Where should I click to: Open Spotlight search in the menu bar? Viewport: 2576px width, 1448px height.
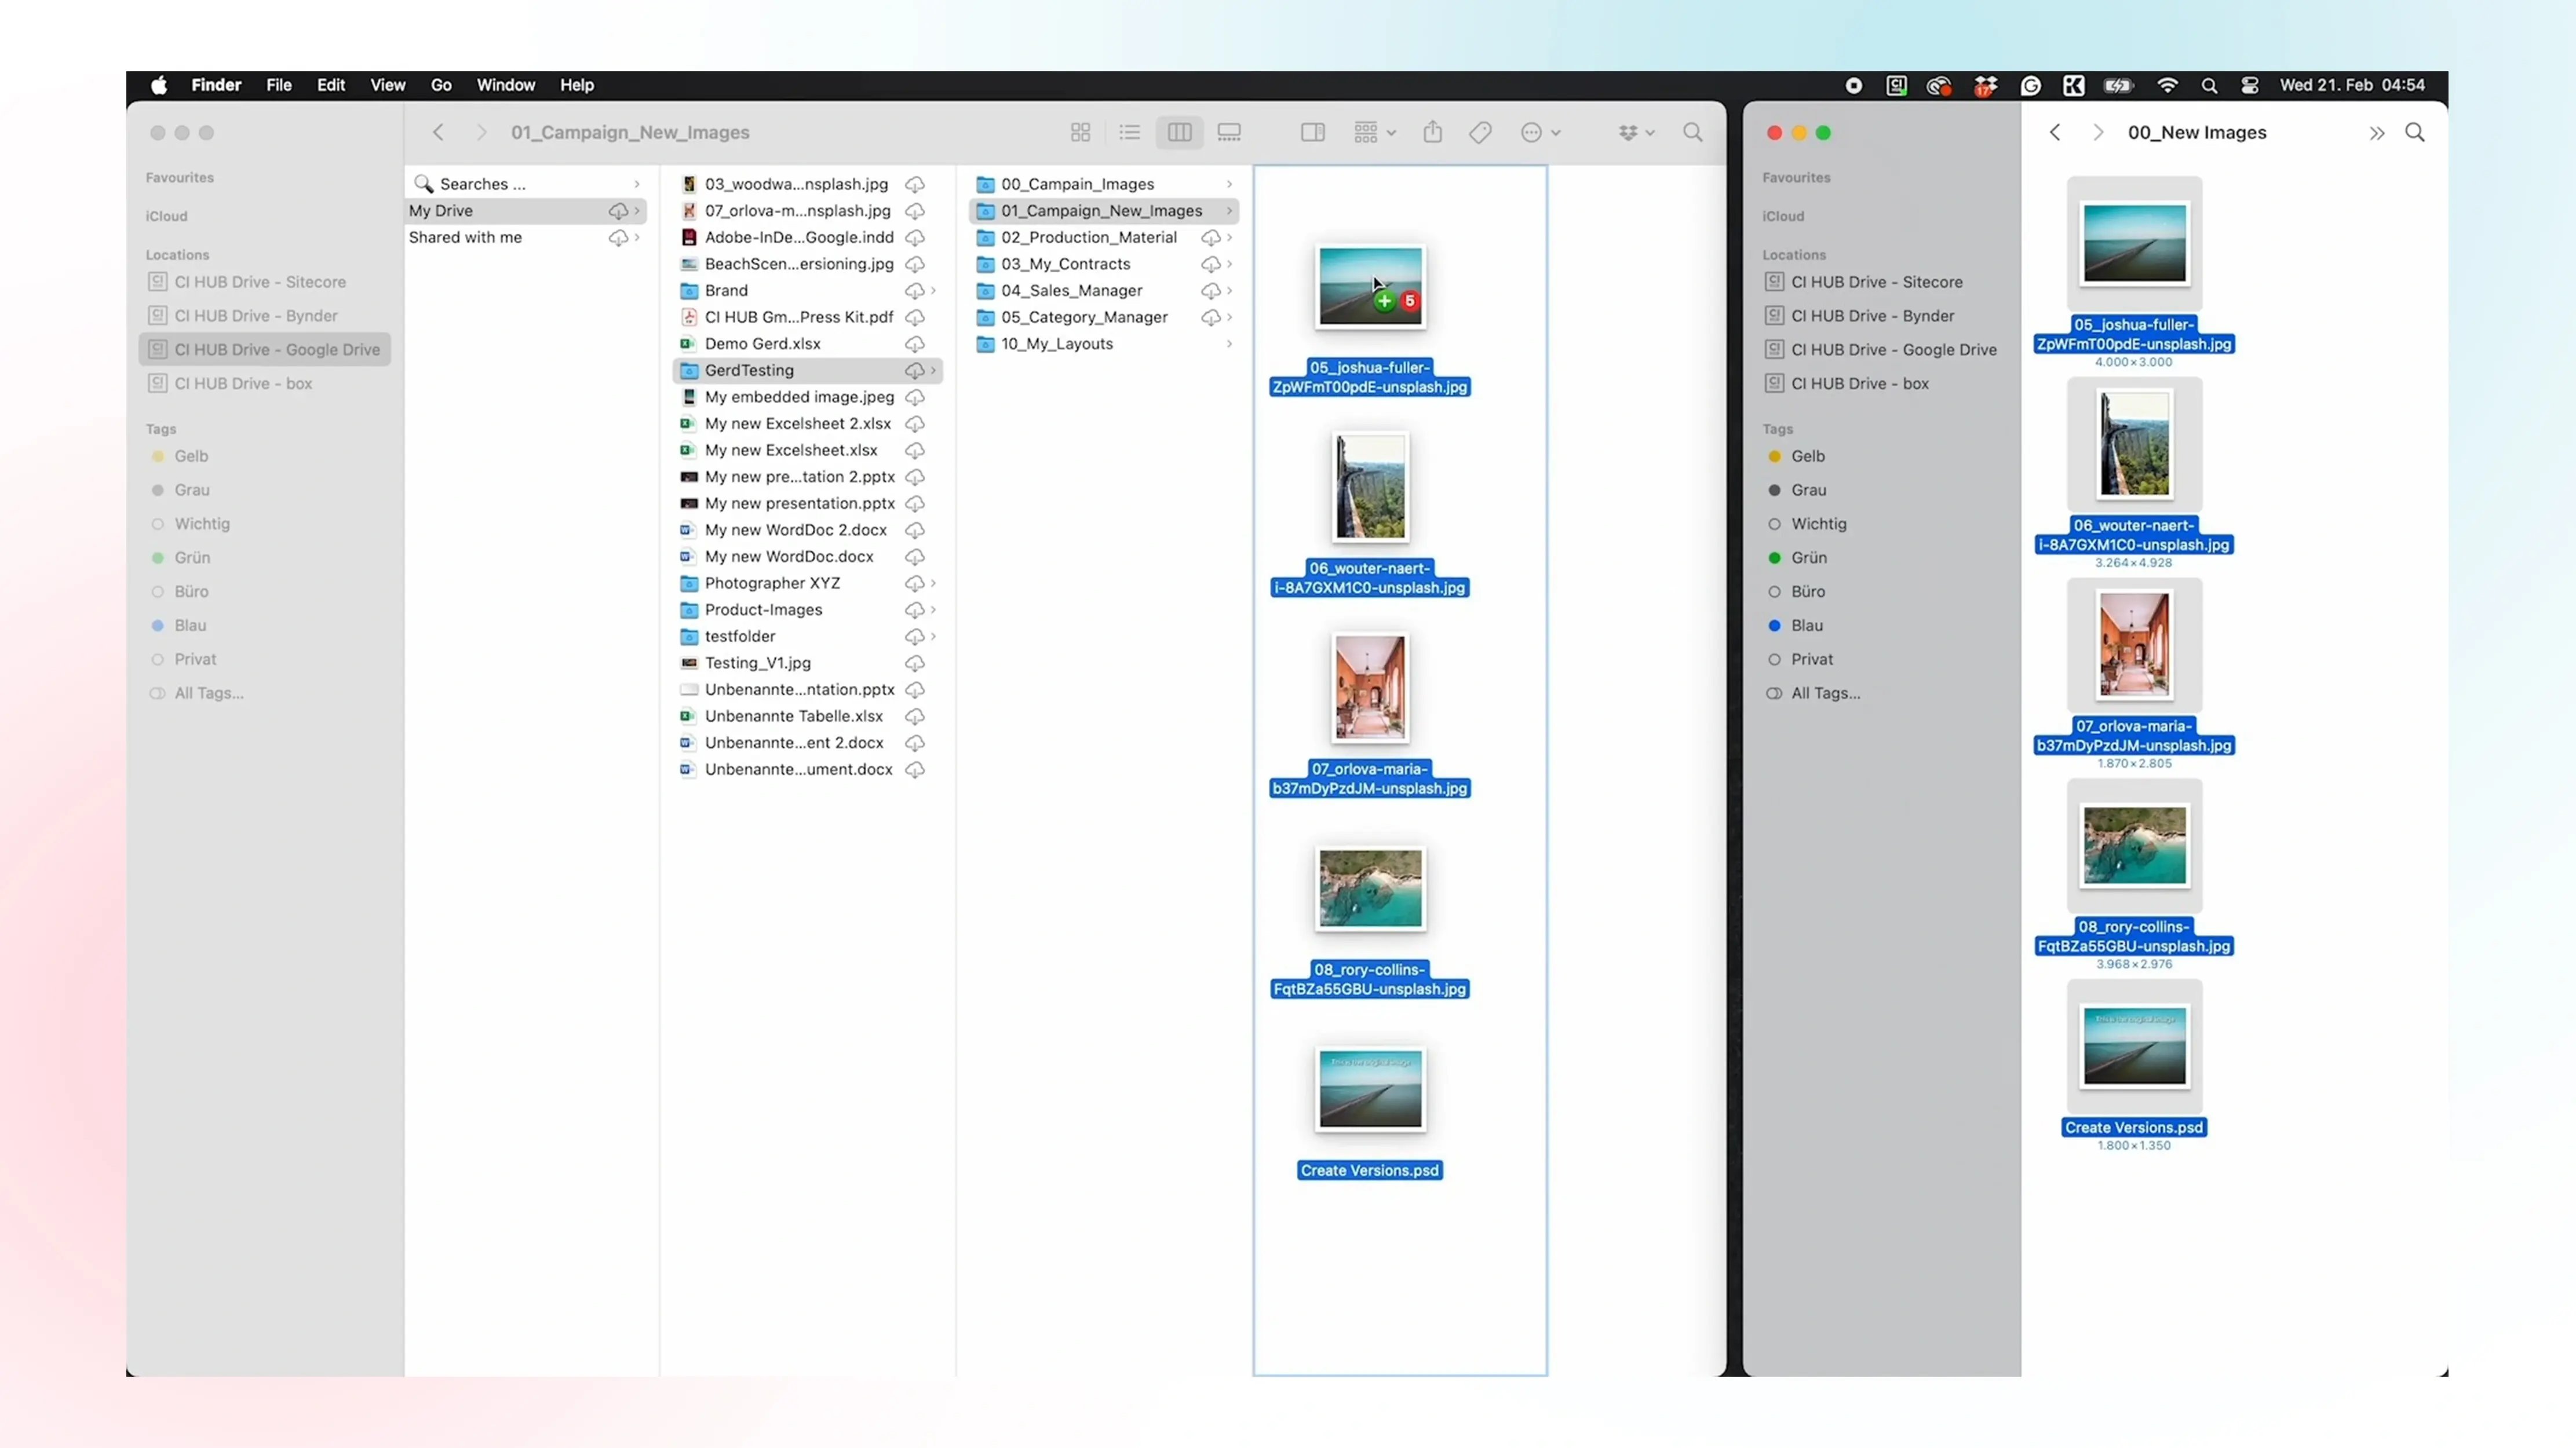pos(2209,86)
